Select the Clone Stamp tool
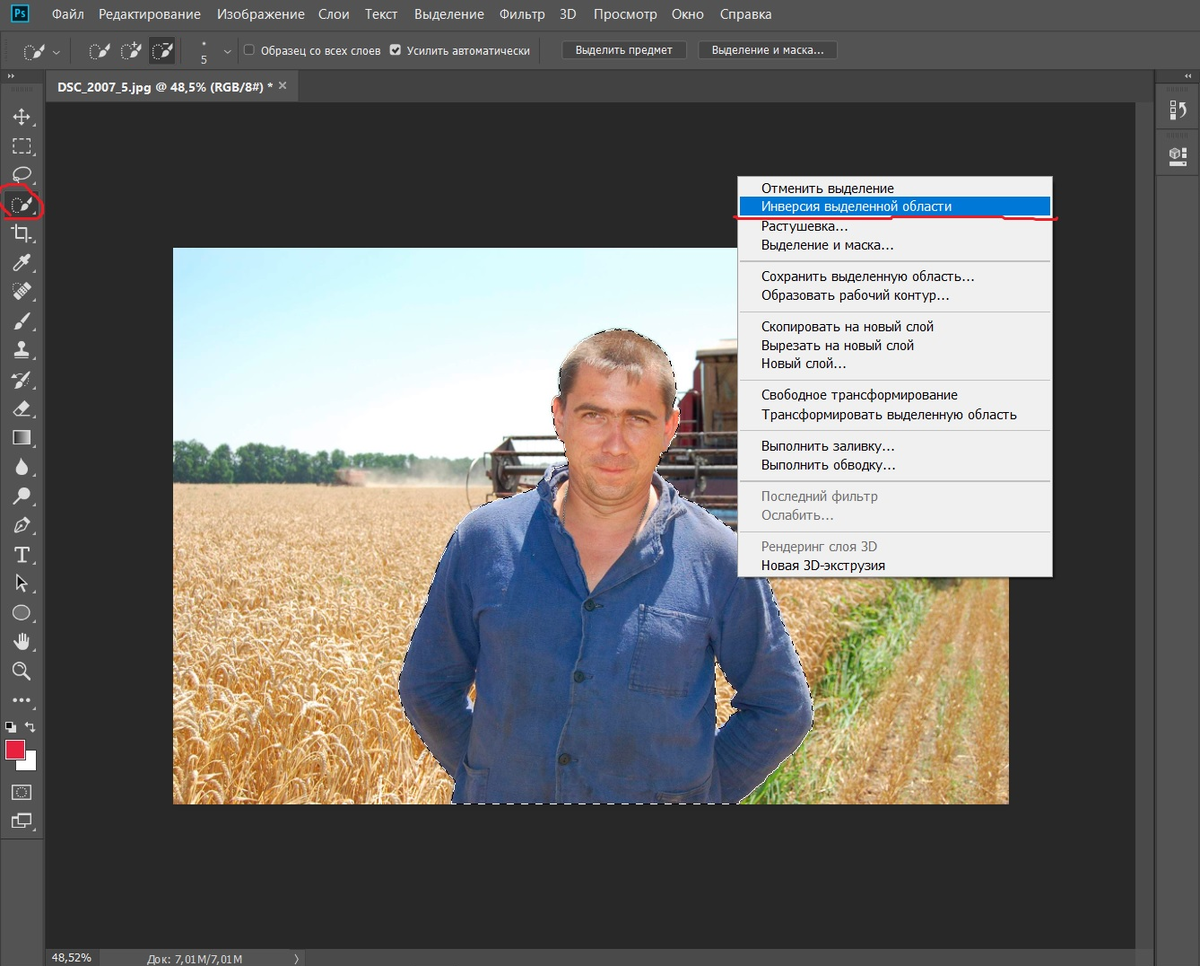 click(21, 350)
